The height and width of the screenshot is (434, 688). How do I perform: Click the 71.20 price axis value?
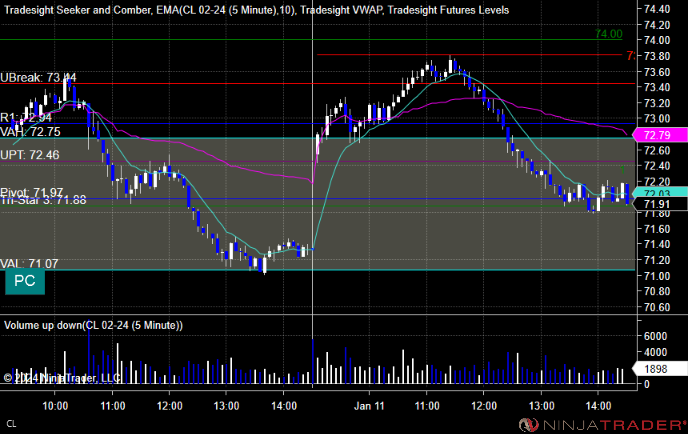[657, 260]
